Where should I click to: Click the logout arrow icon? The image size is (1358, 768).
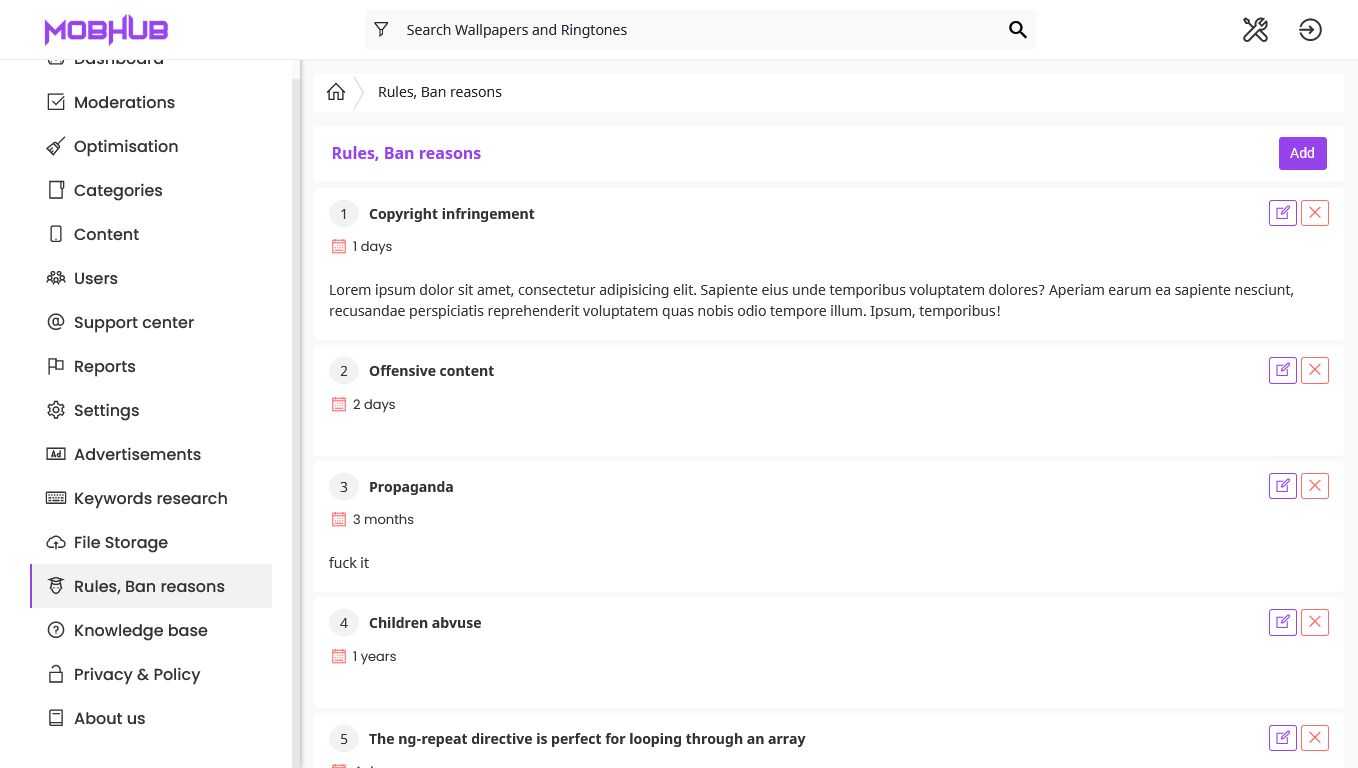1310,30
